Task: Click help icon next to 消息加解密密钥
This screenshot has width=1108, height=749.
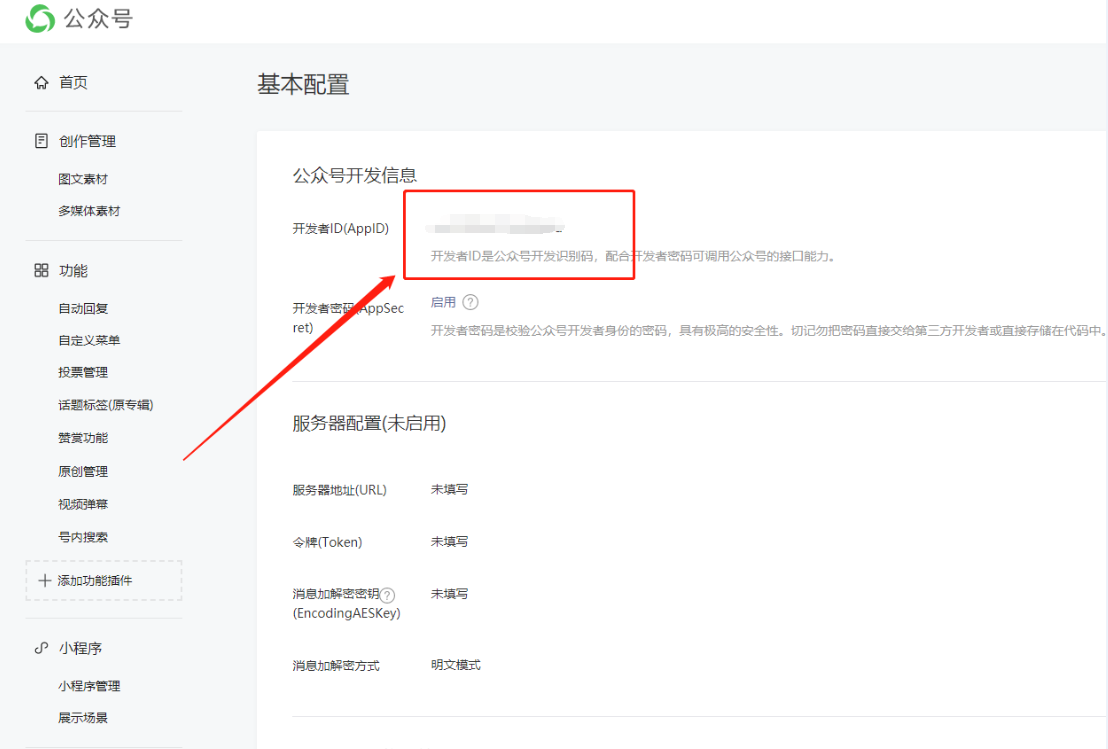Action: point(387,595)
